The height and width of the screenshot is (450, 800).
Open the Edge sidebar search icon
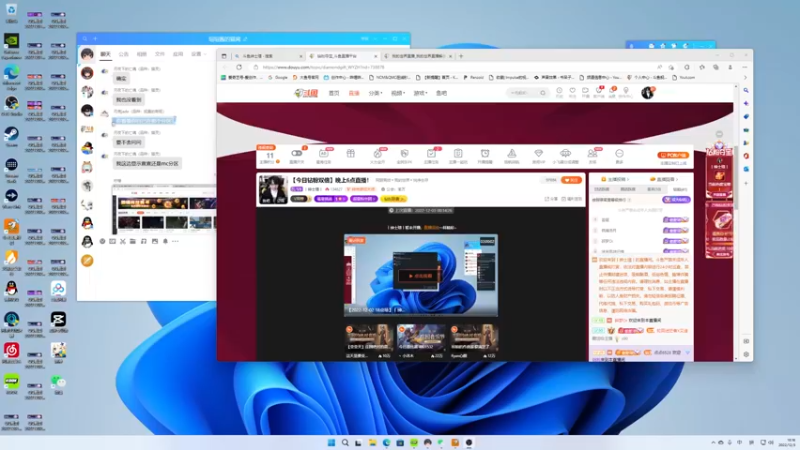[746, 90]
